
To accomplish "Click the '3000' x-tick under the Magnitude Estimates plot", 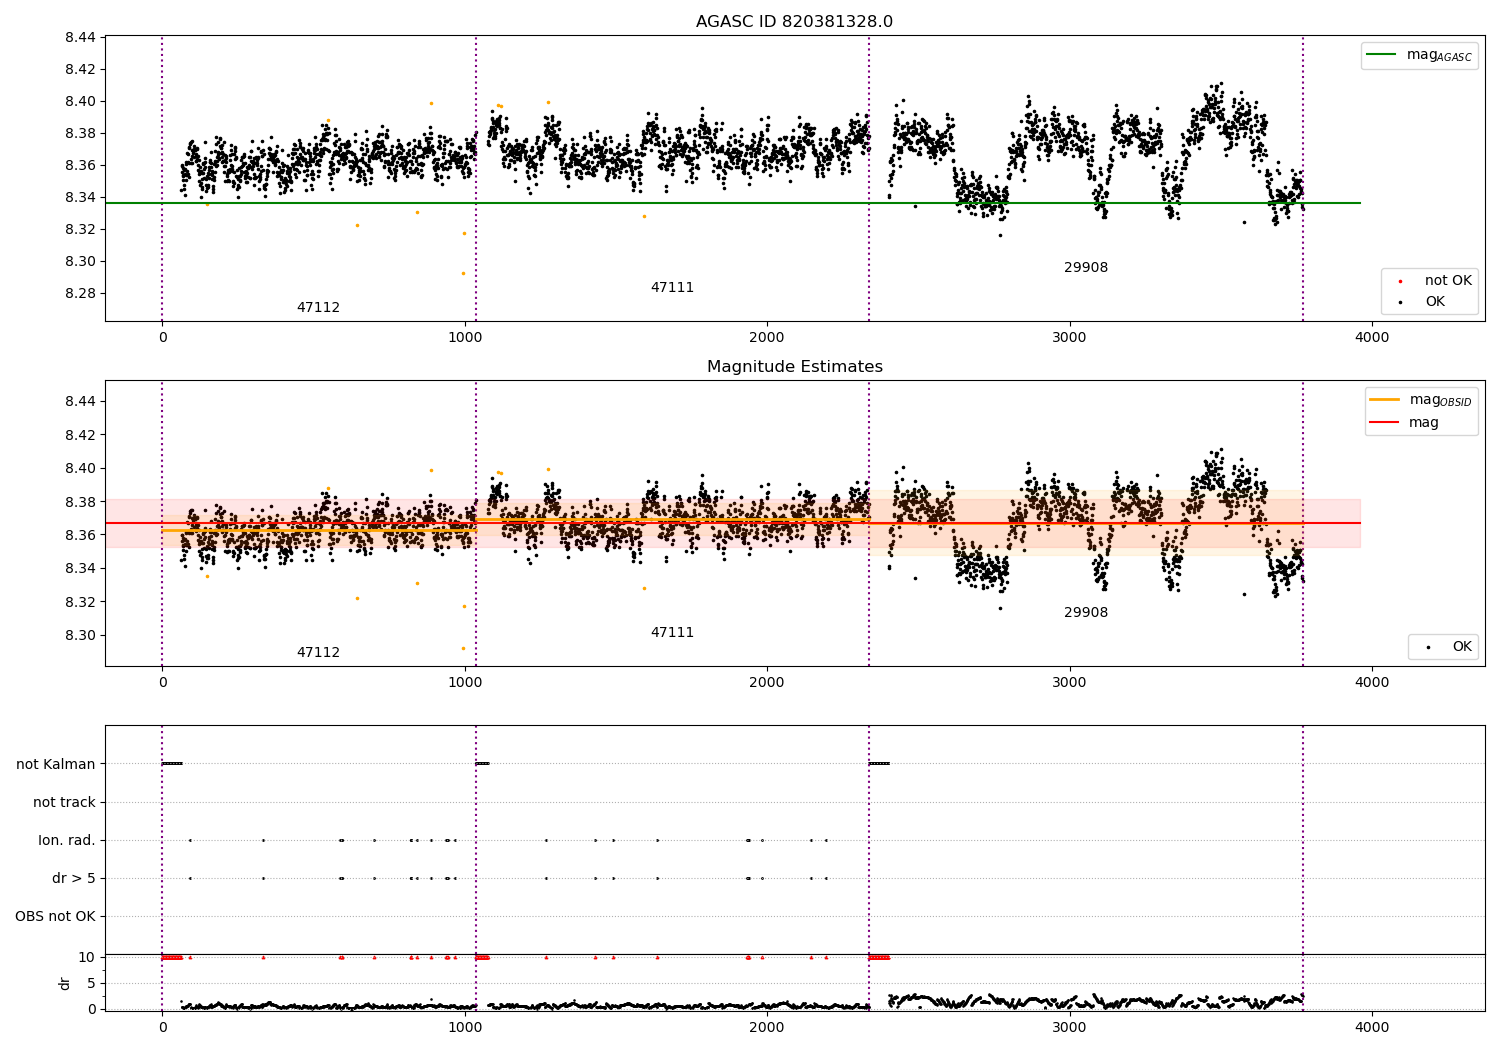I will (1069, 683).
